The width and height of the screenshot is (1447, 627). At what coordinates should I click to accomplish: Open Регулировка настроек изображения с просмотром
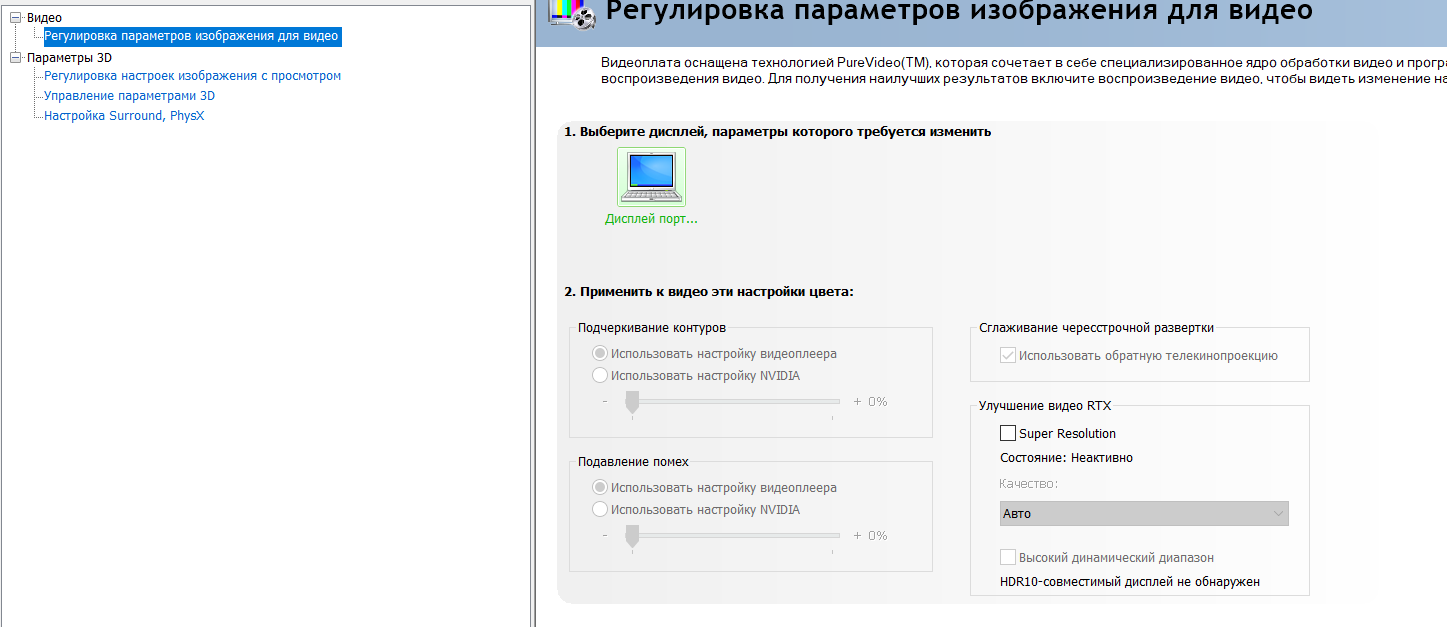click(x=192, y=76)
